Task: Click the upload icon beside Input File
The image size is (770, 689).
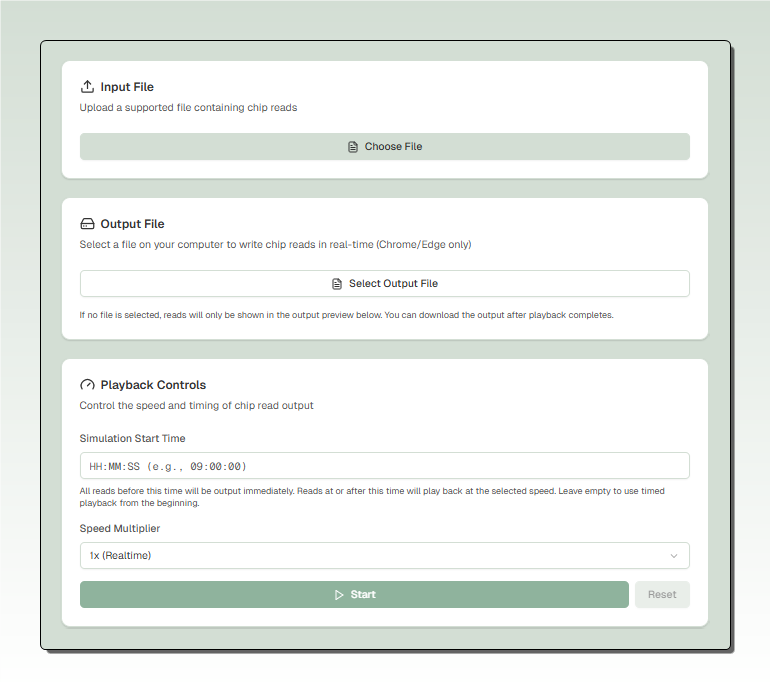Action: (x=87, y=87)
